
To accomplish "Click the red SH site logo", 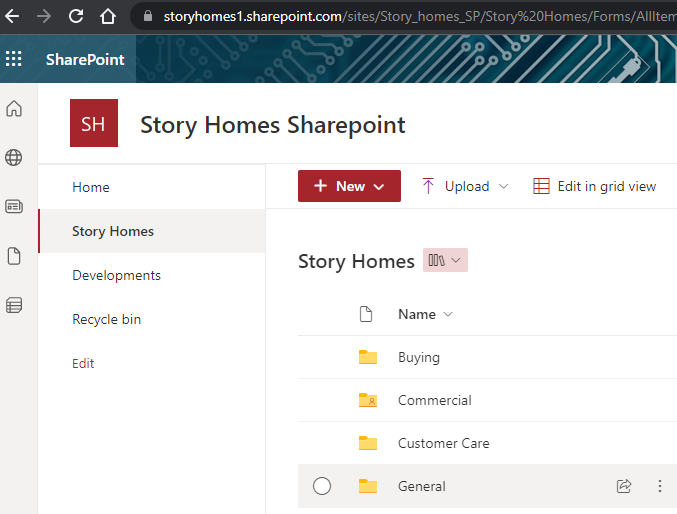I will coord(94,123).
